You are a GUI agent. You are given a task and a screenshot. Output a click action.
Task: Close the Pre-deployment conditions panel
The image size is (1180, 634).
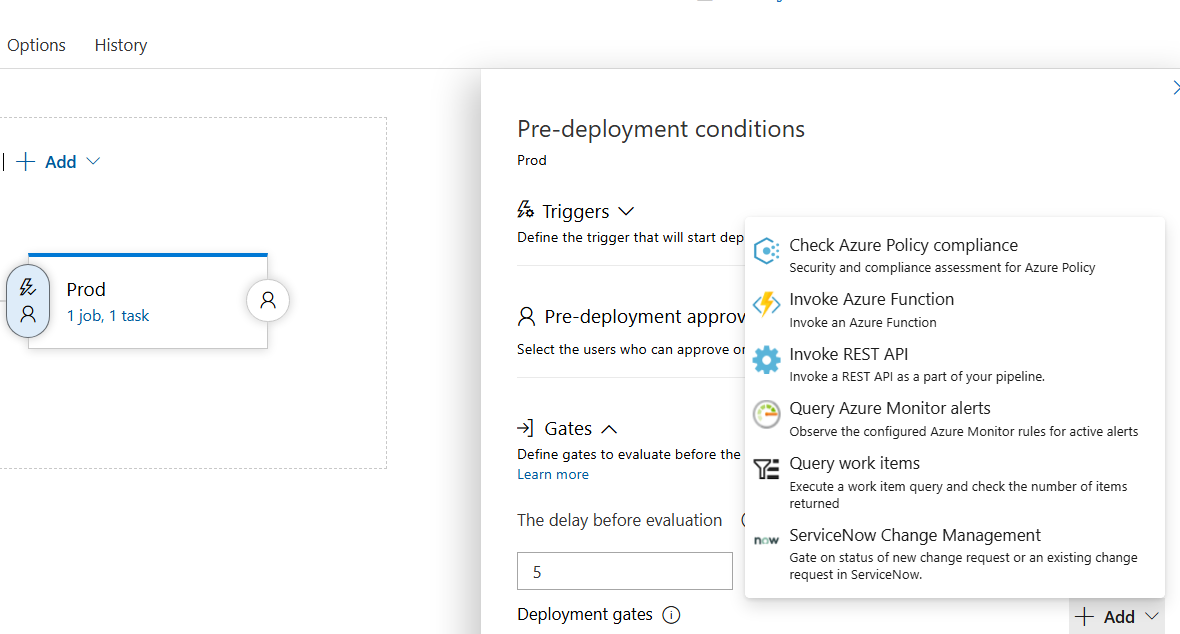1175,87
